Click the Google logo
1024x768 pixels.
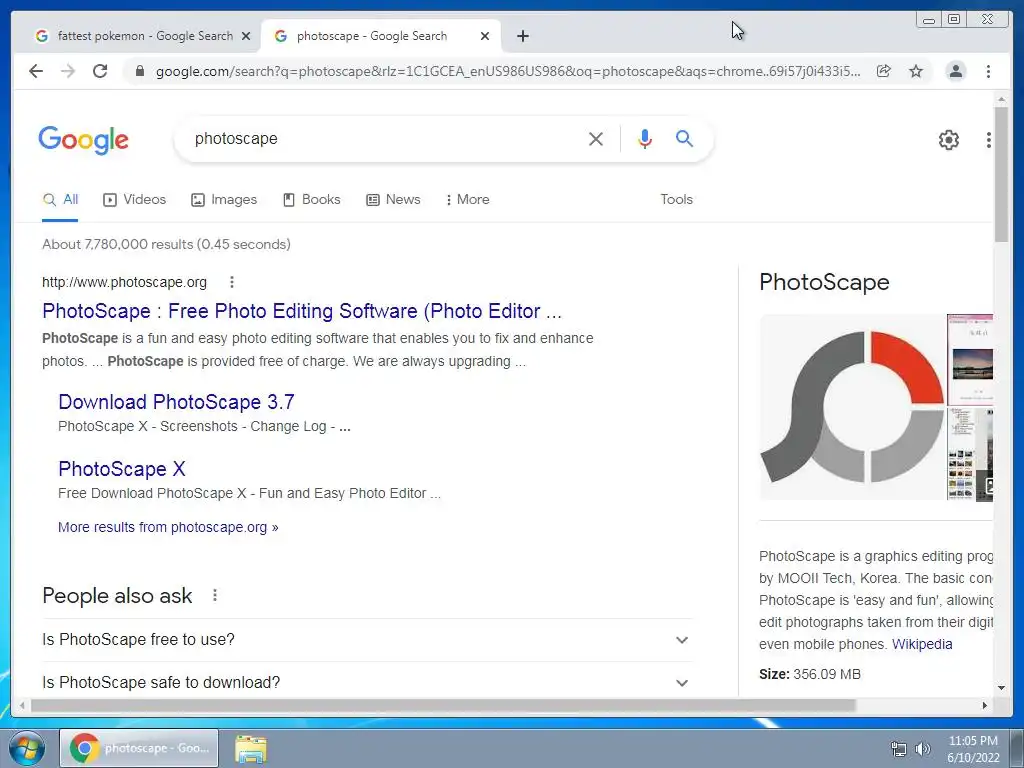pos(84,140)
